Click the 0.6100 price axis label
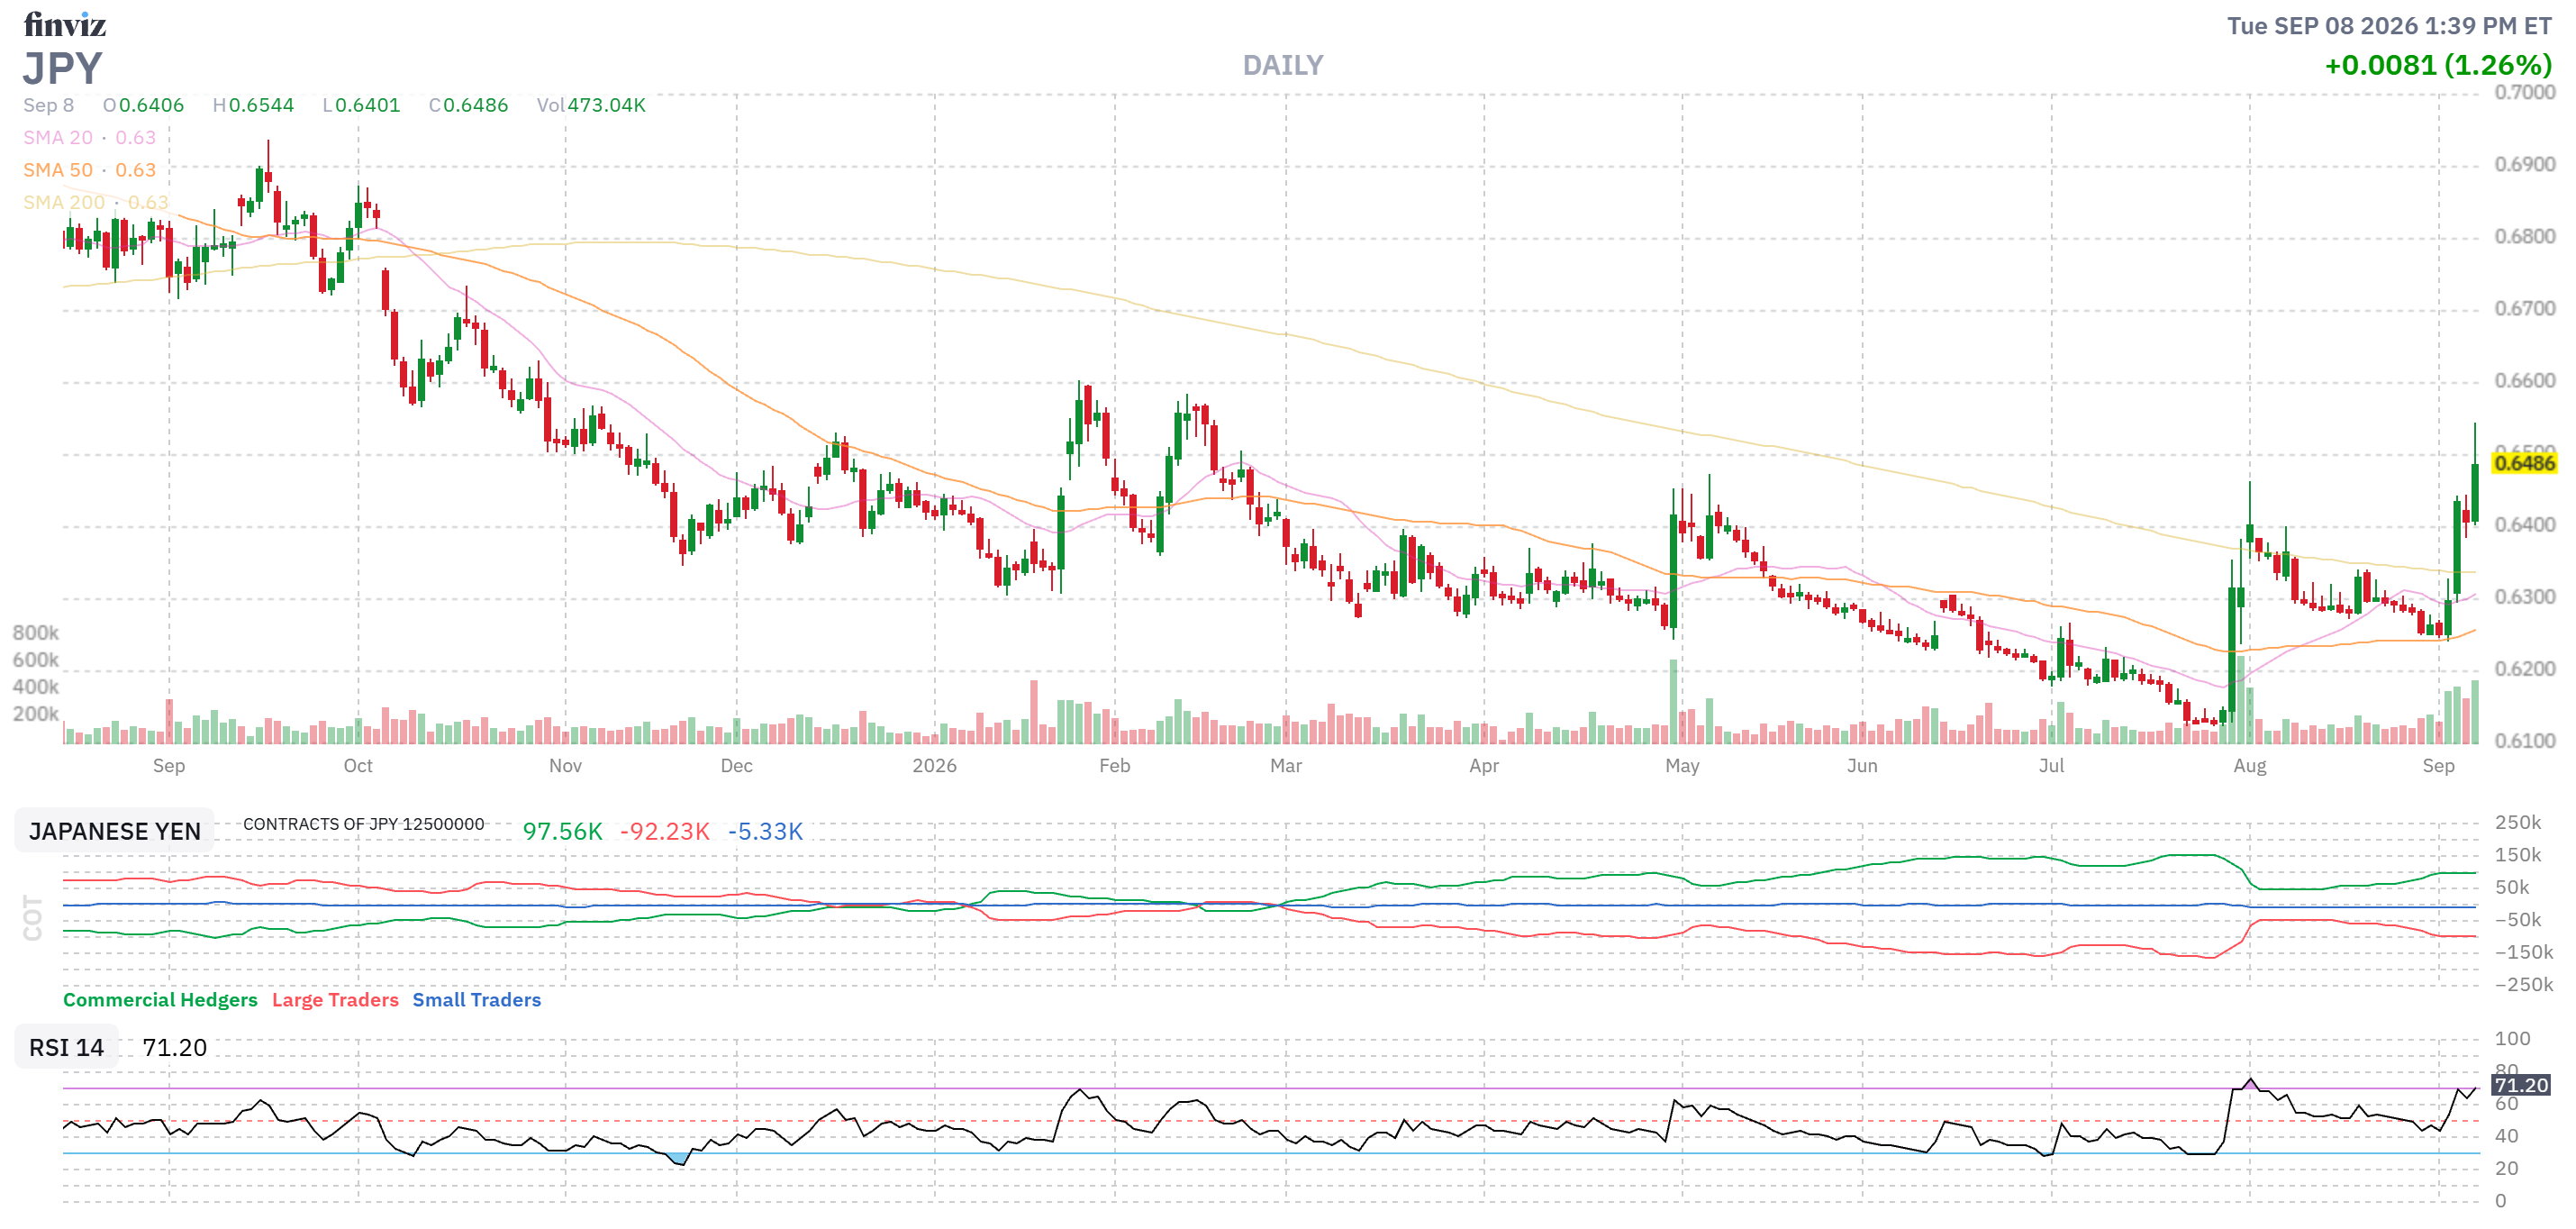 coord(2524,741)
